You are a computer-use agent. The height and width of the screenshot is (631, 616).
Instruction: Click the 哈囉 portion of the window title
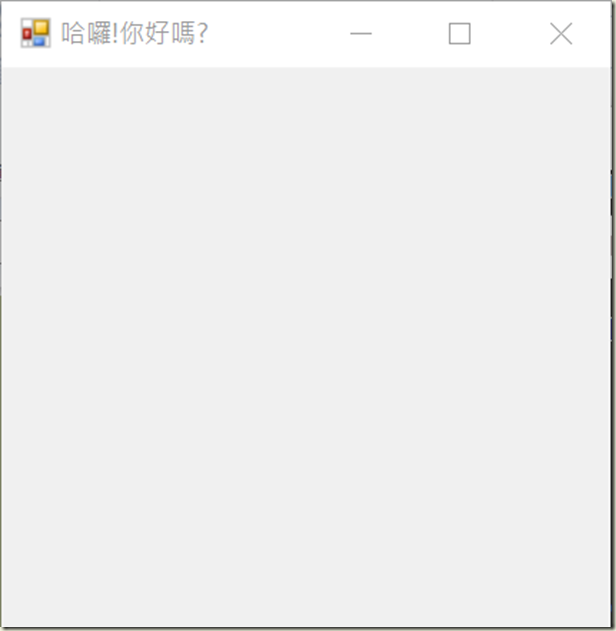(86, 33)
